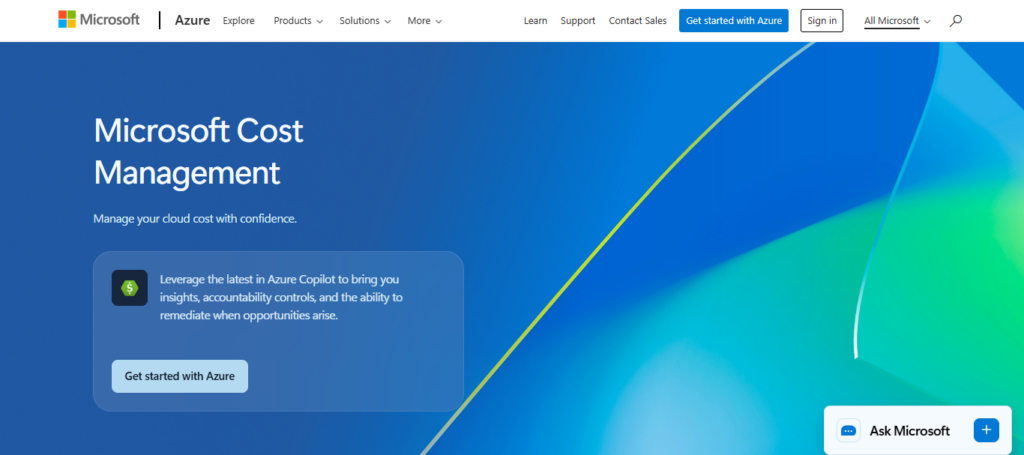Open the Explore menu item
Image resolution: width=1024 pixels, height=455 pixels.
tap(239, 21)
